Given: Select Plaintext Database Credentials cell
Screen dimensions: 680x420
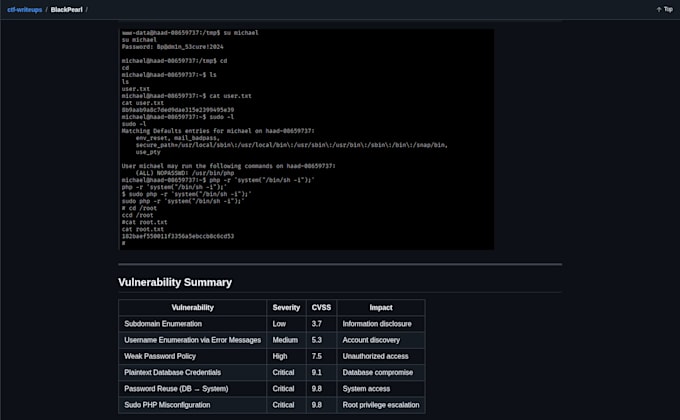Looking at the screenshot, I should click(x=193, y=373).
